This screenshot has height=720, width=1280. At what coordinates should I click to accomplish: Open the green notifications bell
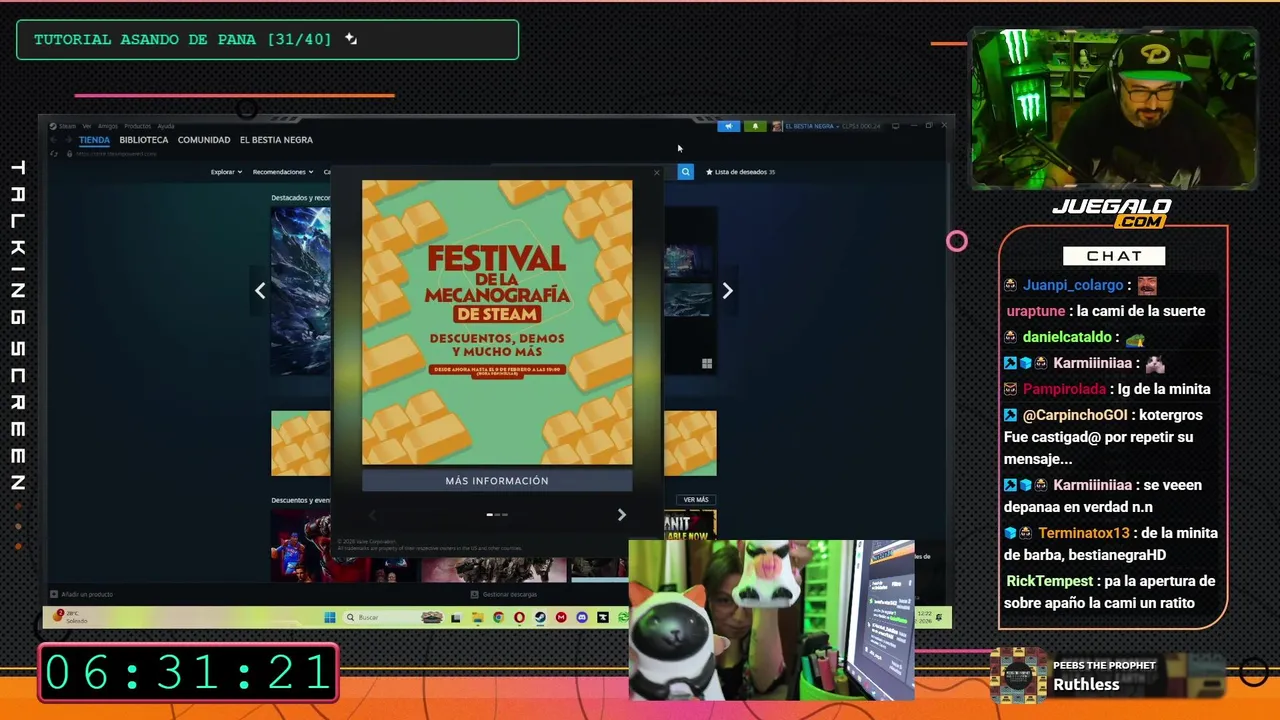point(755,126)
